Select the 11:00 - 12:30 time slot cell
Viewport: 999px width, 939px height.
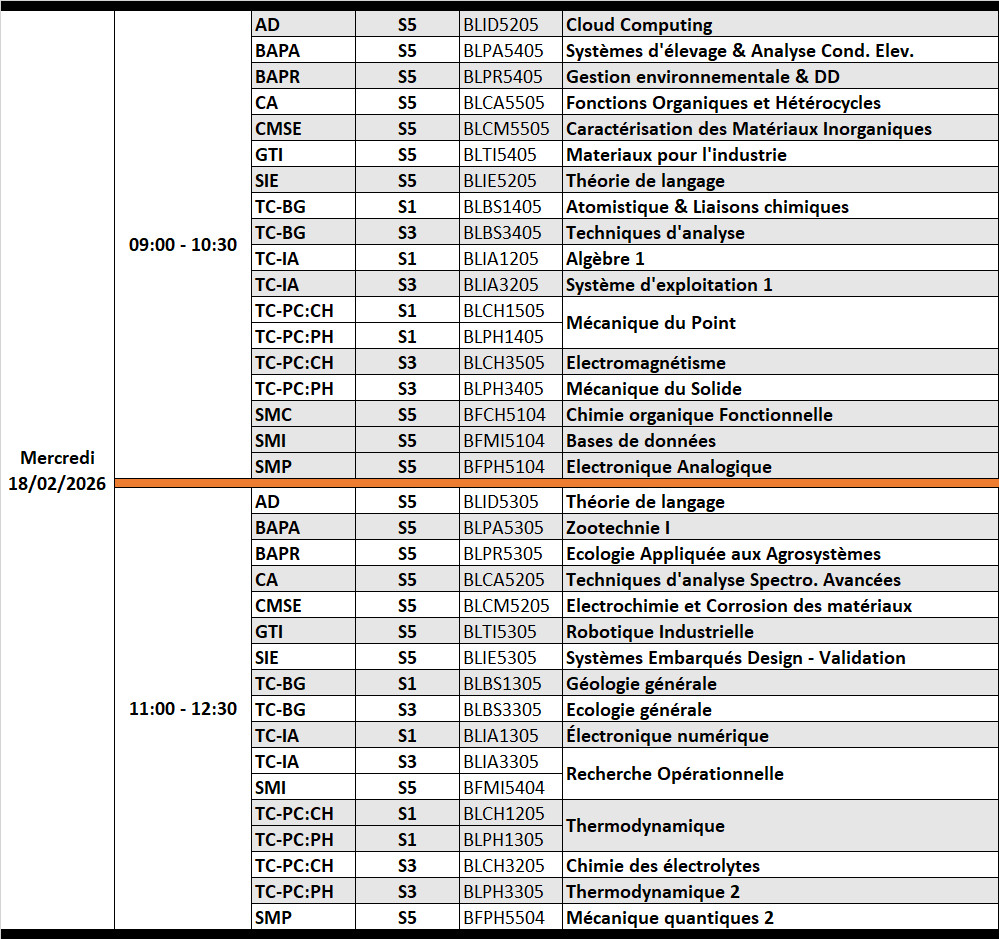(183, 709)
